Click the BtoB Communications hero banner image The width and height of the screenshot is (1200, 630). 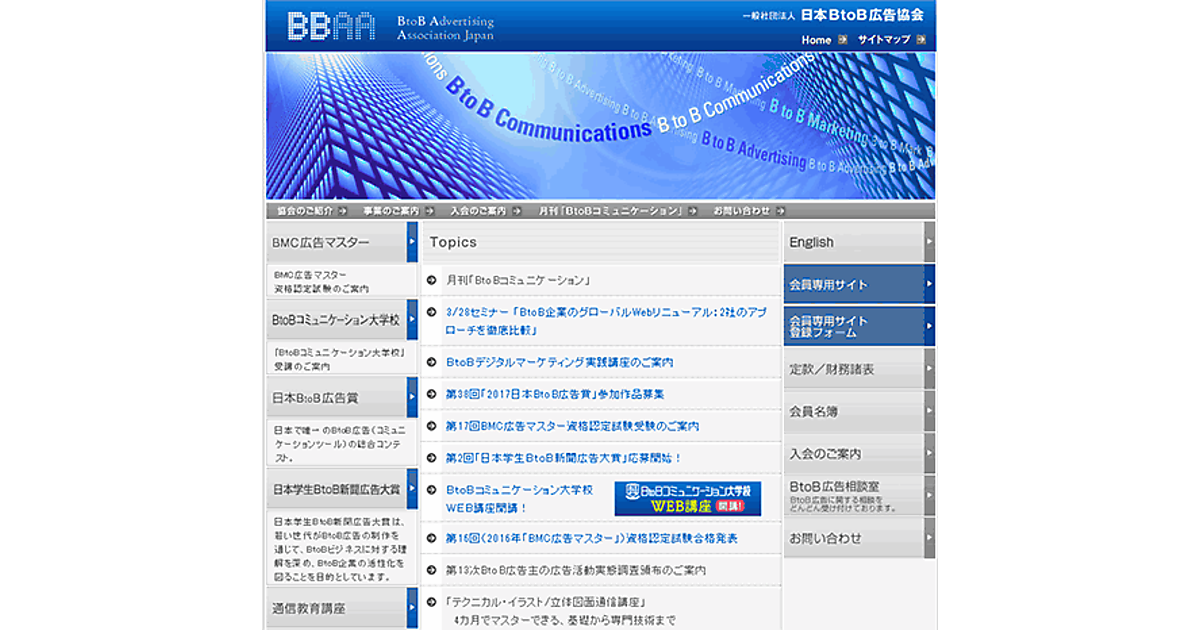tap(600, 126)
